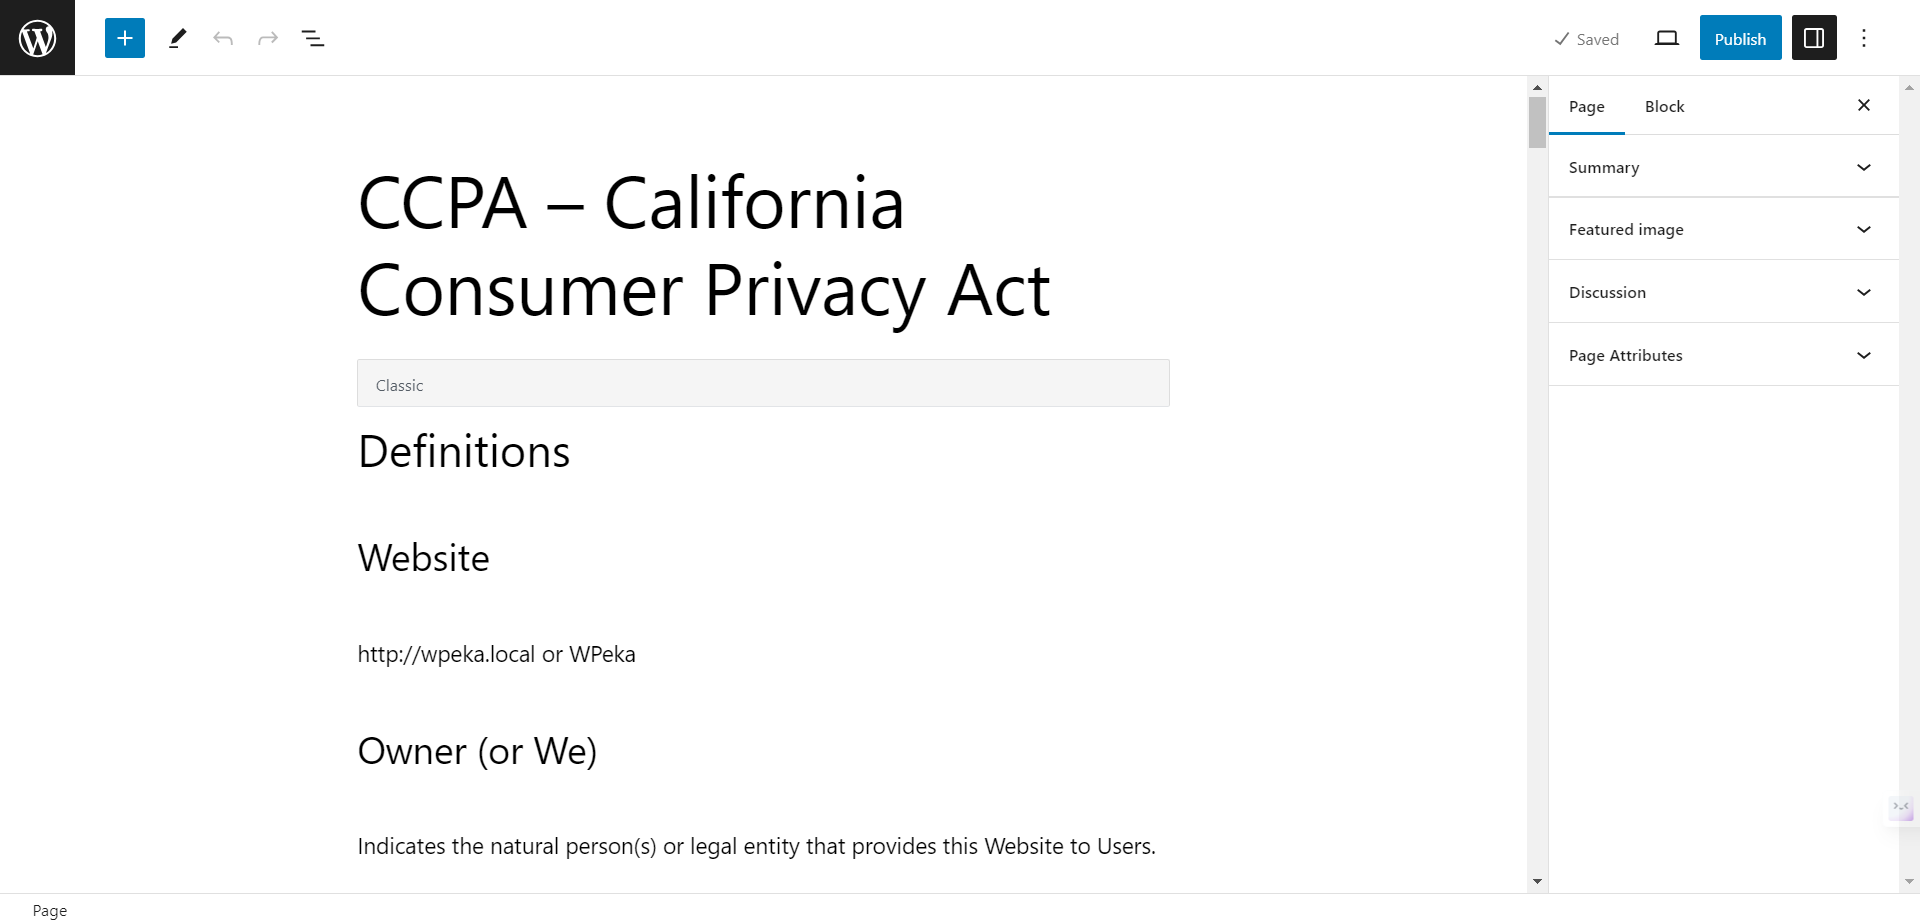
Task: Open the Document Overview list icon
Action: [x=313, y=38]
